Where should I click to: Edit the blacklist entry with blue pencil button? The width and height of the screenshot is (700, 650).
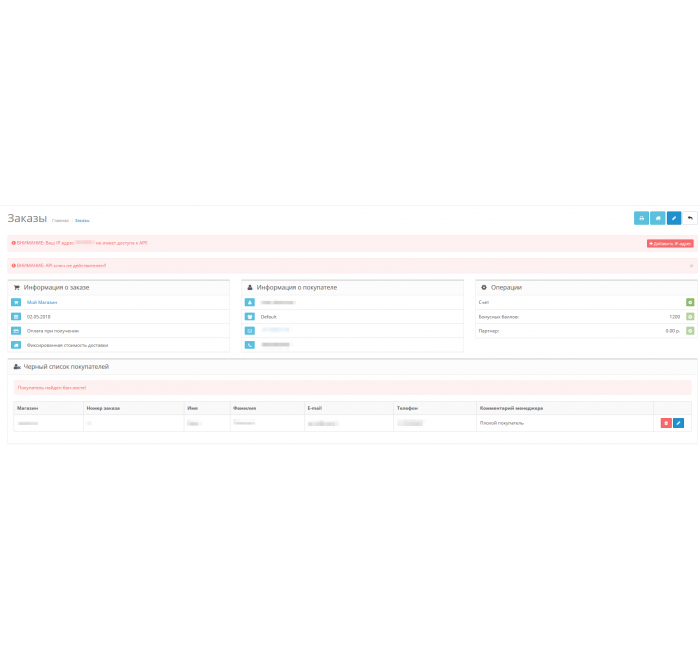click(678, 423)
